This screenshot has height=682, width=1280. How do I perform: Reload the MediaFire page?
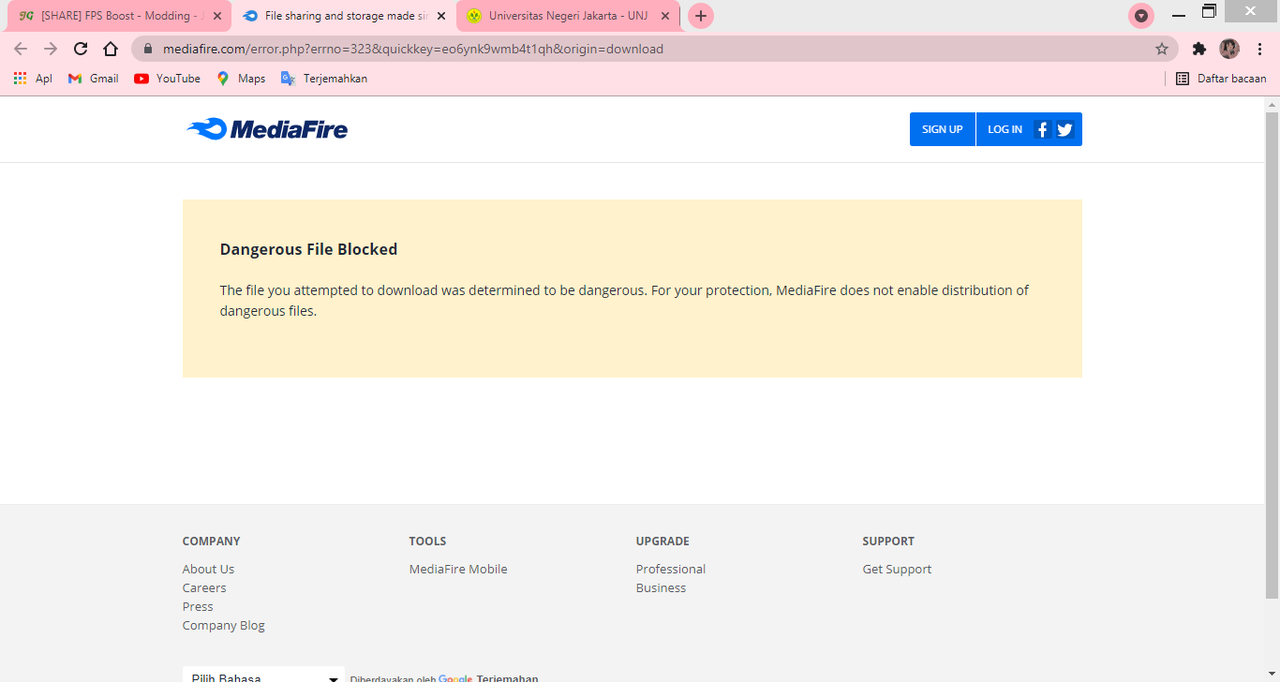(81, 48)
